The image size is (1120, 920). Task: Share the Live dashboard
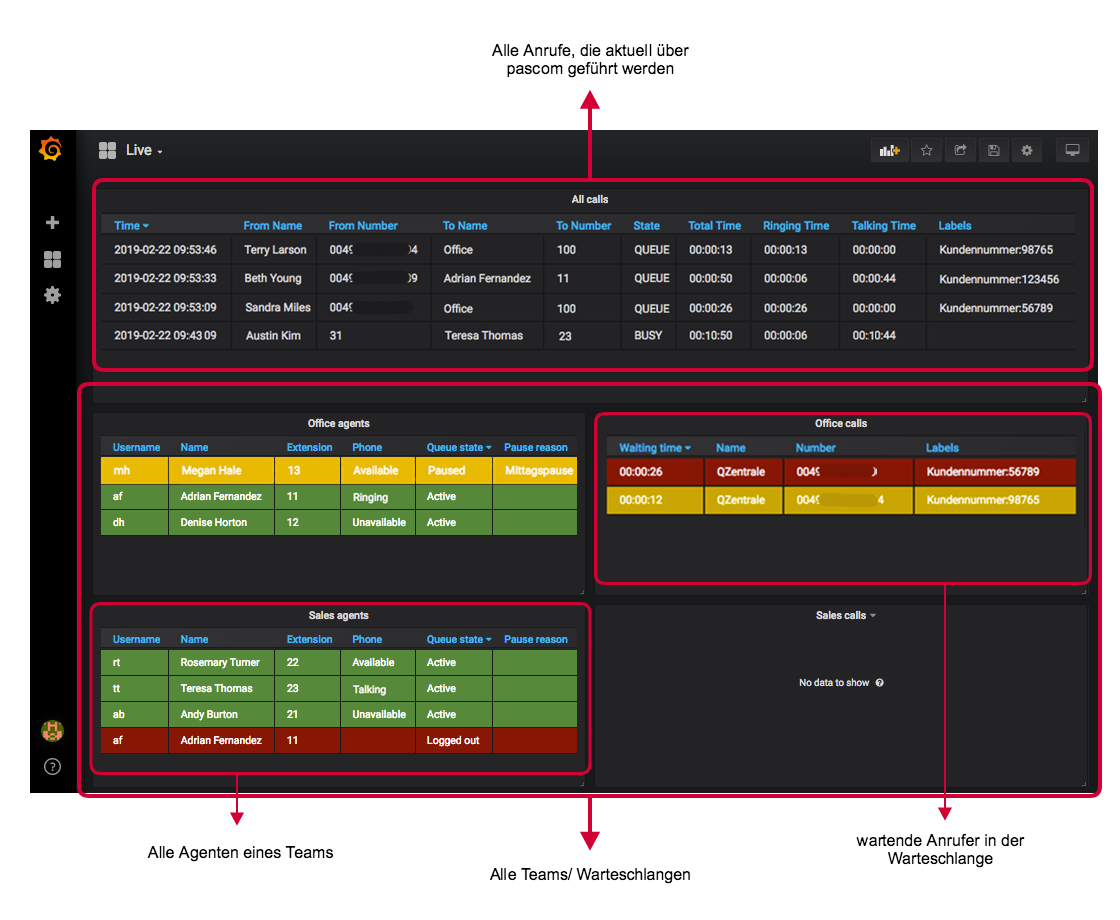(960, 149)
